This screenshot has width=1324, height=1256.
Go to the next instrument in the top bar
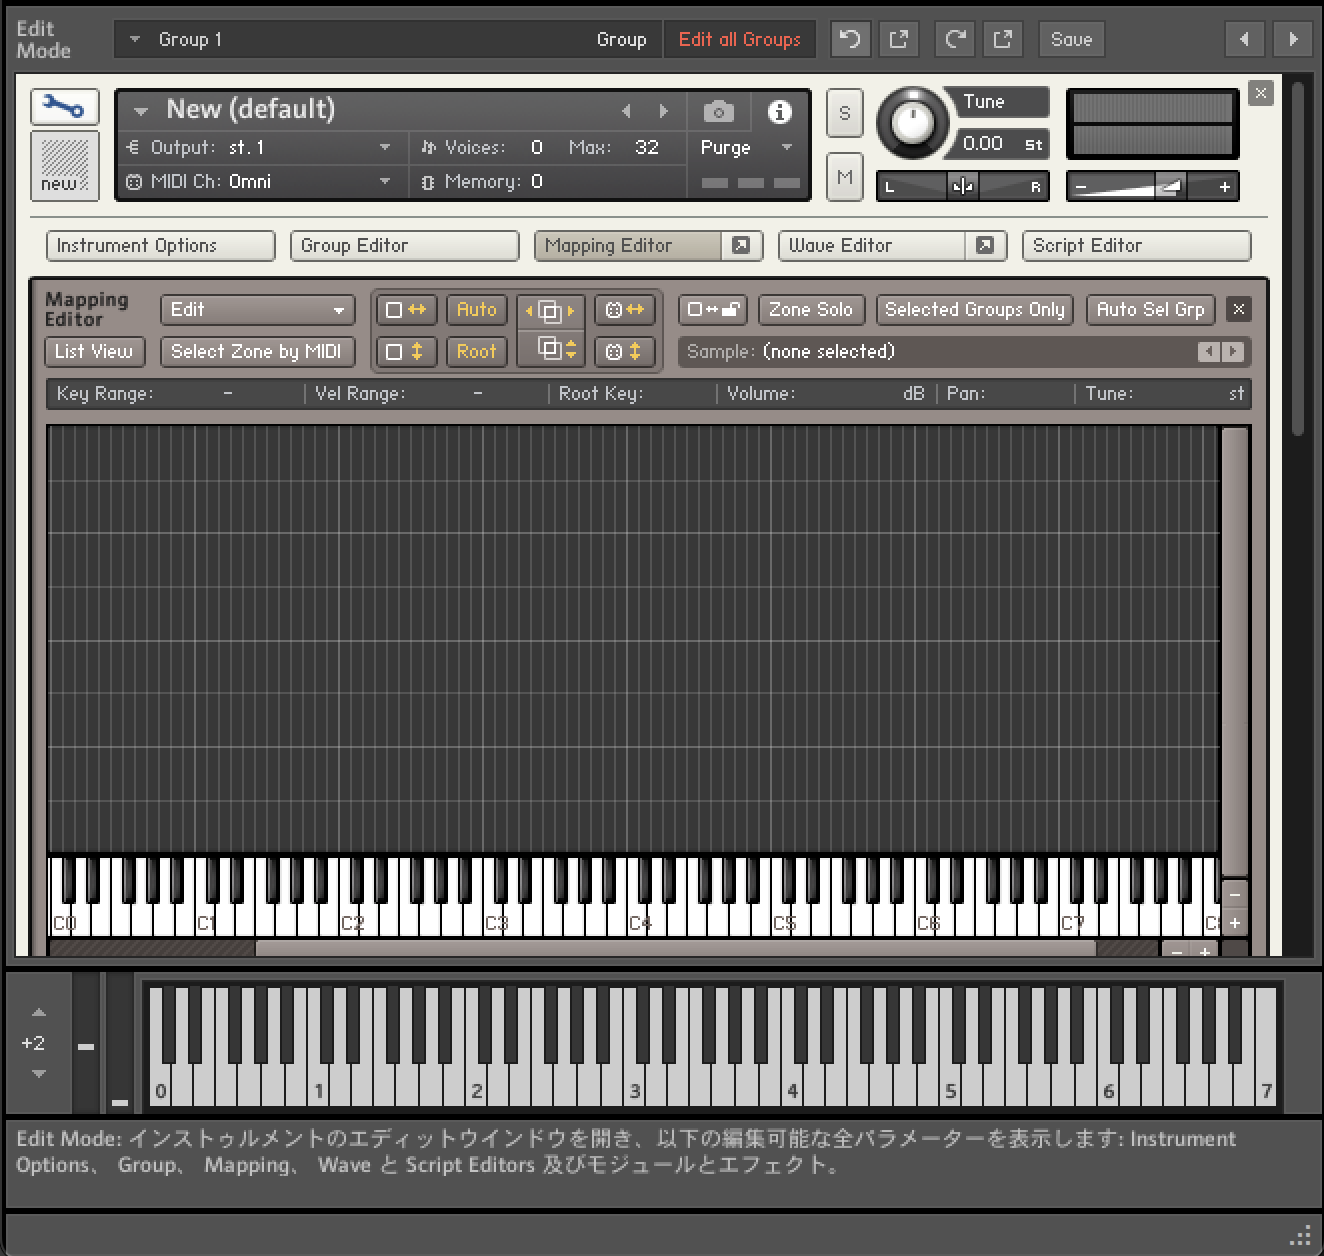click(1293, 39)
